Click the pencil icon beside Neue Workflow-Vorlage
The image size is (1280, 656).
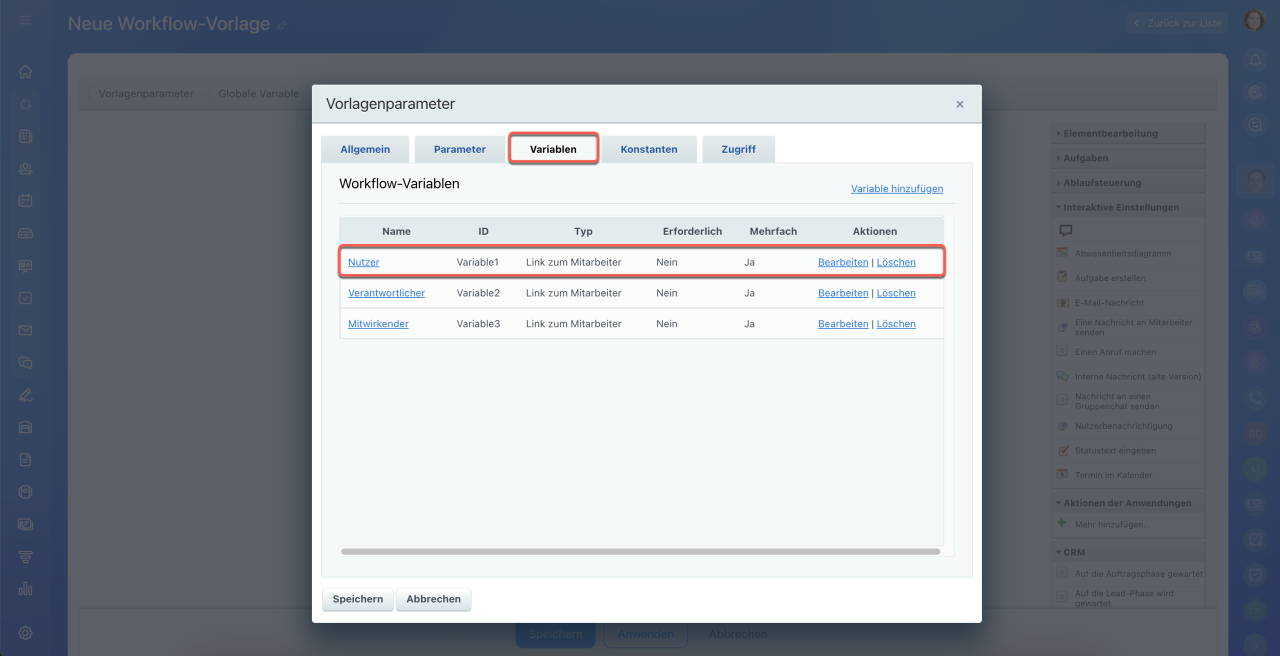click(282, 25)
